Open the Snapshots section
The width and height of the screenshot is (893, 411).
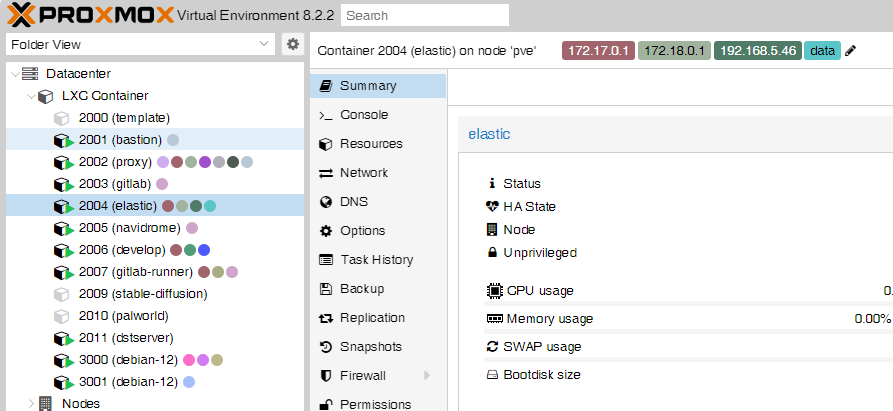point(370,347)
